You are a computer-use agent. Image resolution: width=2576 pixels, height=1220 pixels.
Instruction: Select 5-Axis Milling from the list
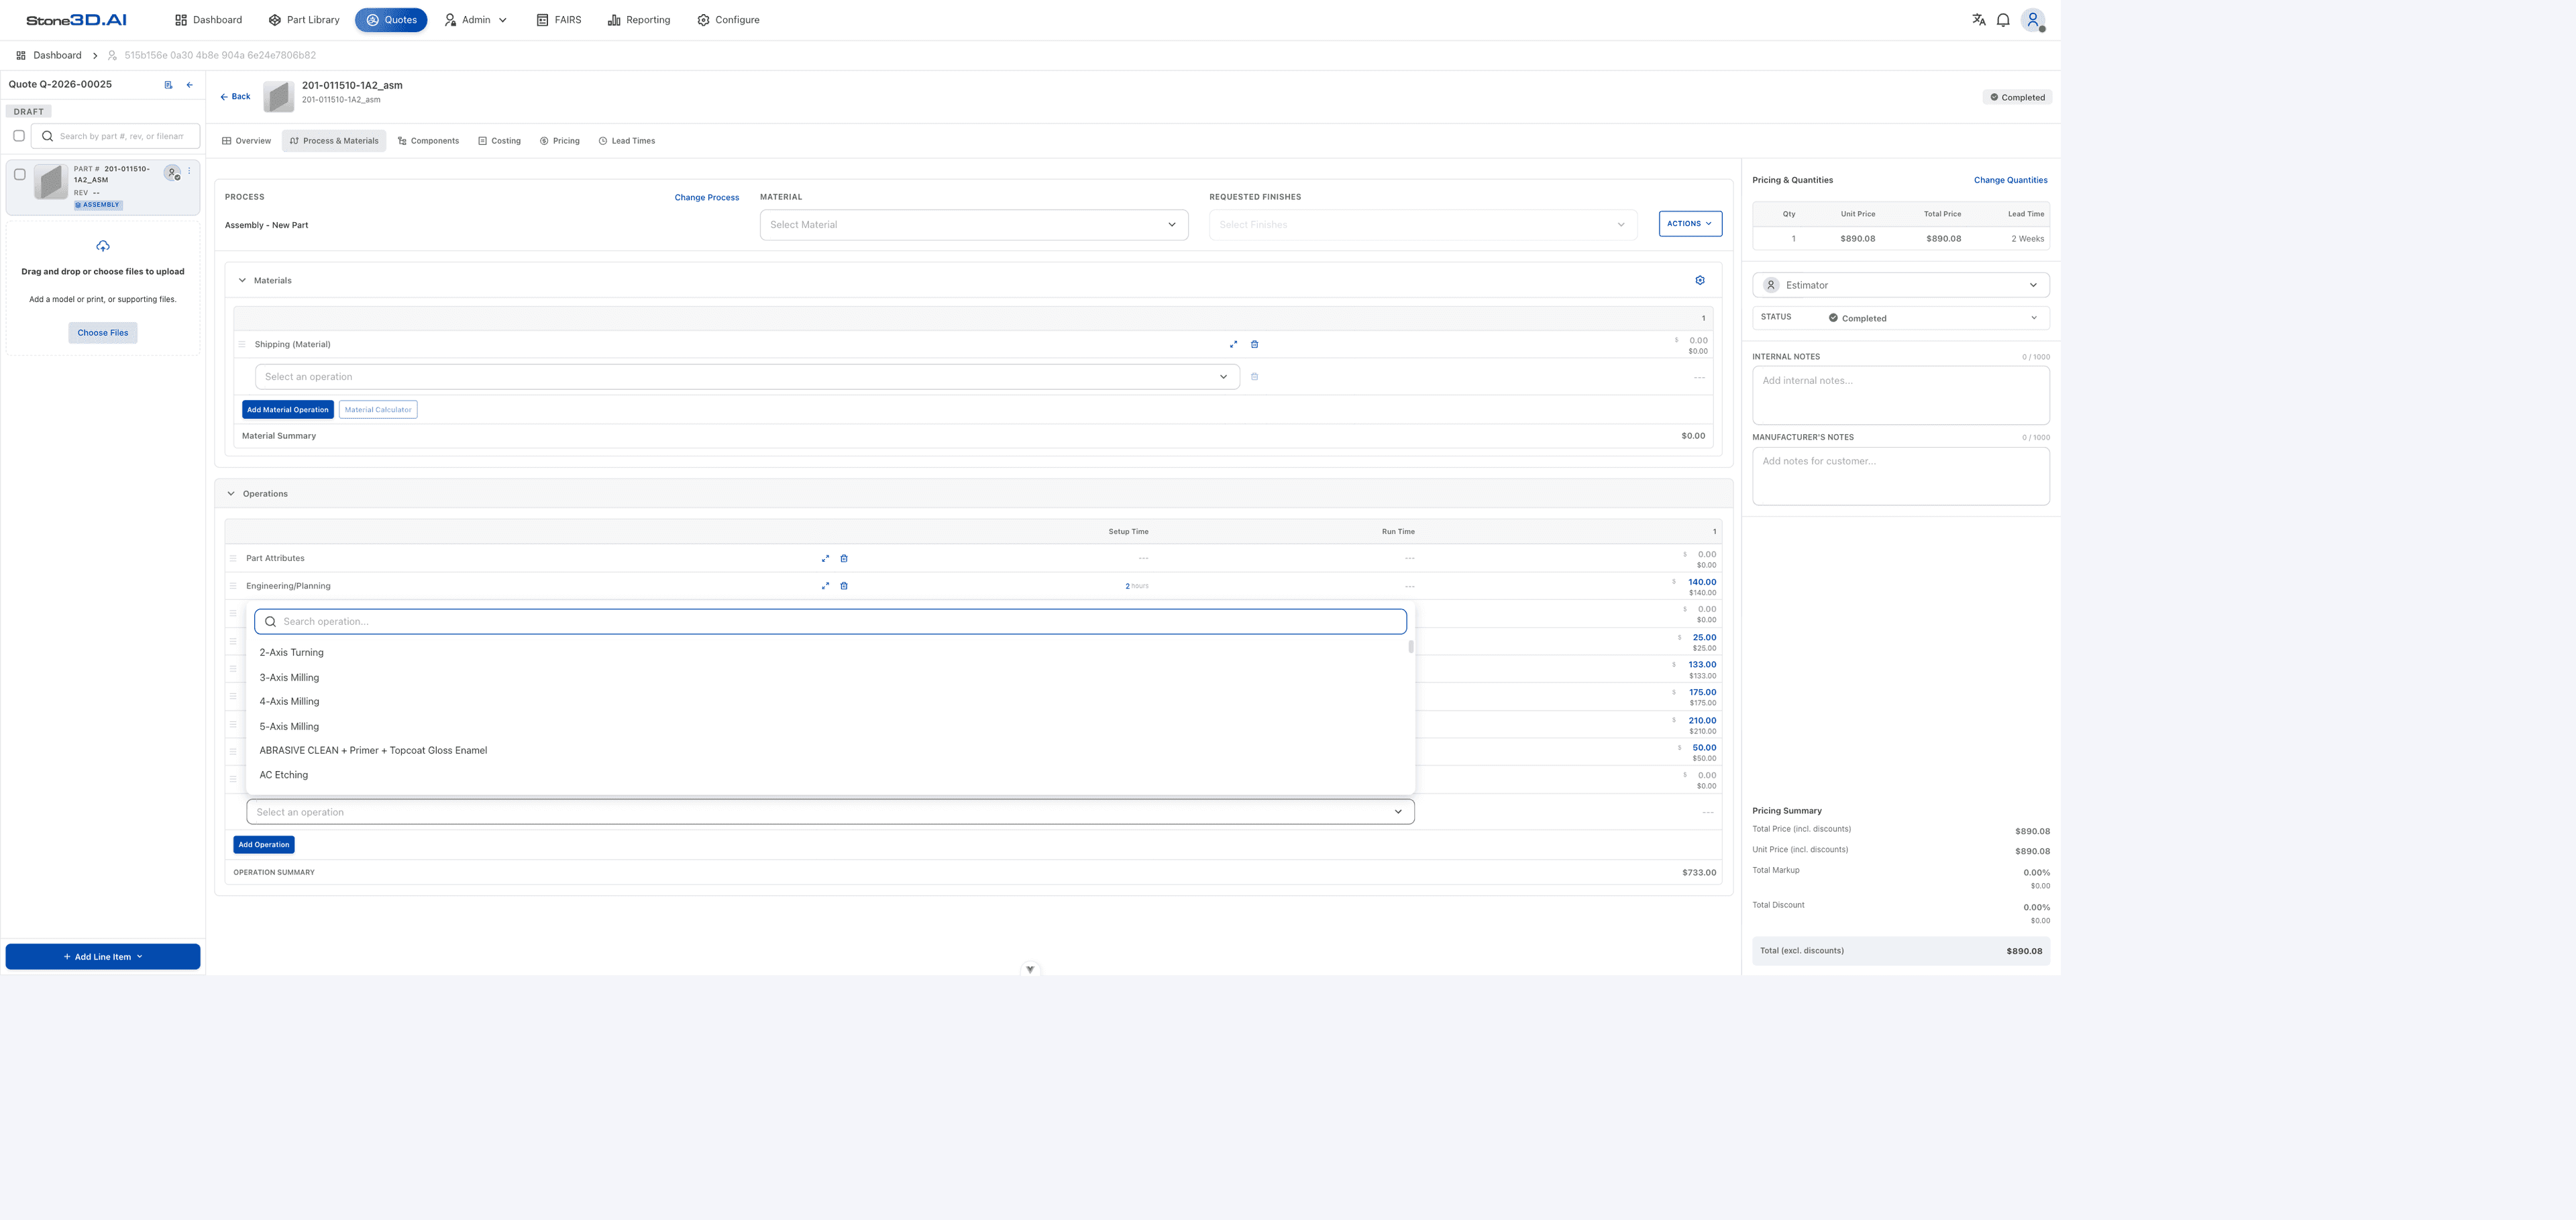tap(830, 726)
